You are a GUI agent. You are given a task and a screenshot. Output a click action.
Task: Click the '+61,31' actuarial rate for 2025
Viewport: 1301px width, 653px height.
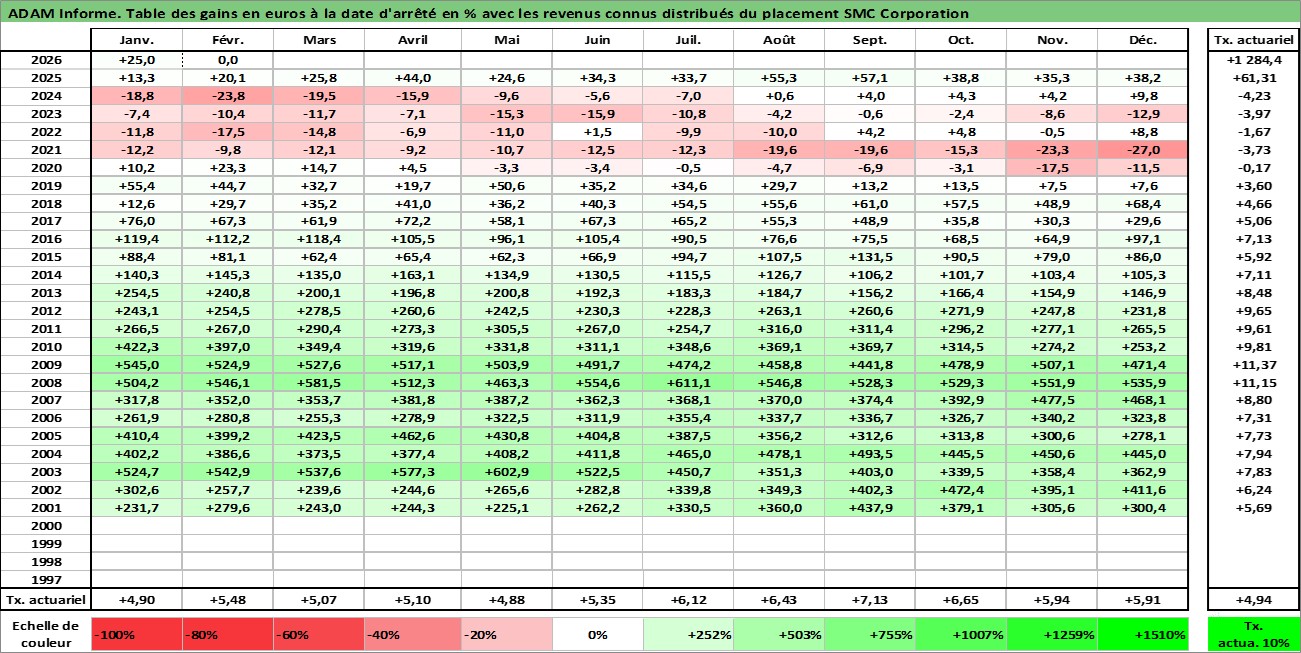(1254, 78)
